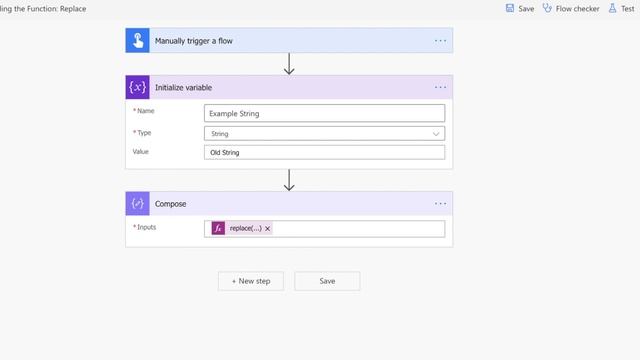Collapse the Initialize variable card header

[289, 87]
